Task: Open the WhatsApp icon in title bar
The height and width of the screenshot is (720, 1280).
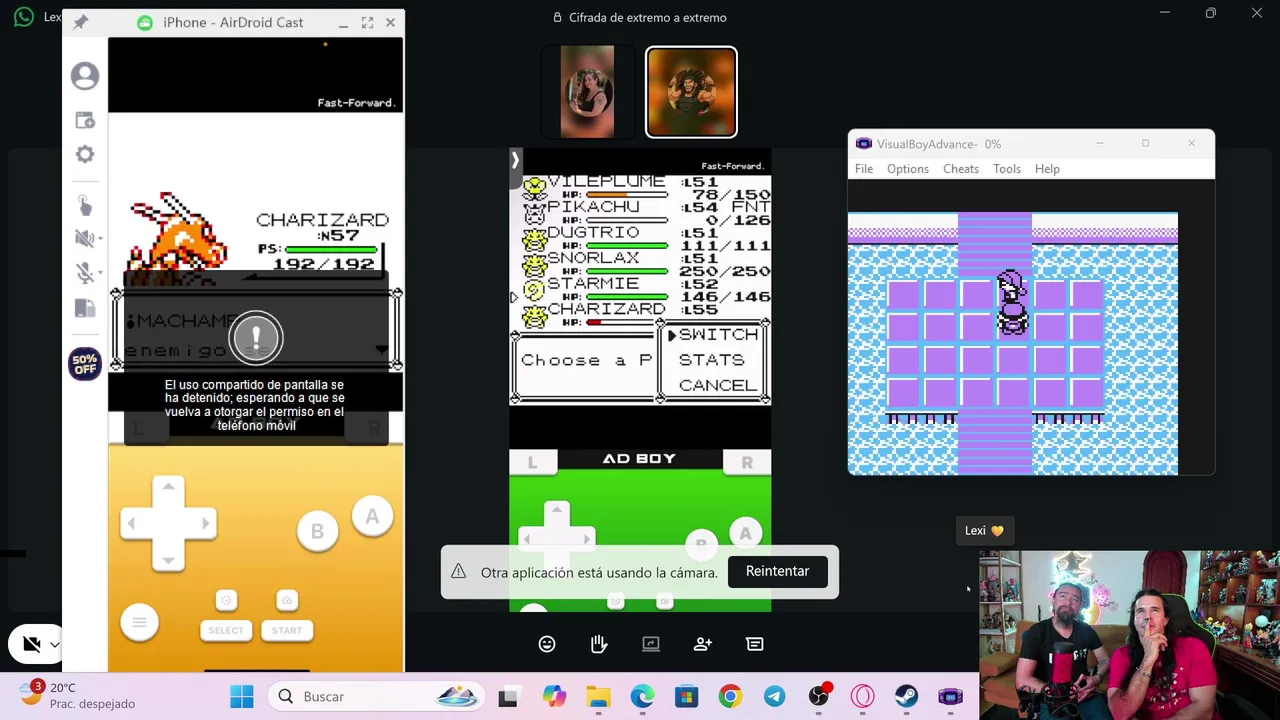Action: click(23, 17)
